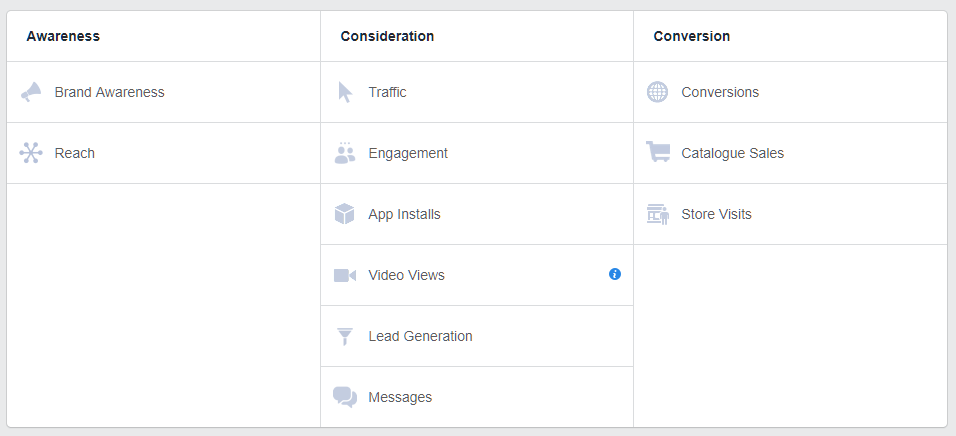Click the Engagement people icon

coord(345,153)
